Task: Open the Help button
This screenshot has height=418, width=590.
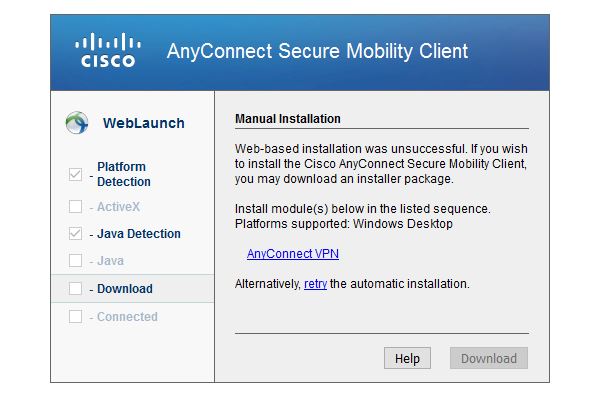Action: pyautogui.click(x=407, y=358)
